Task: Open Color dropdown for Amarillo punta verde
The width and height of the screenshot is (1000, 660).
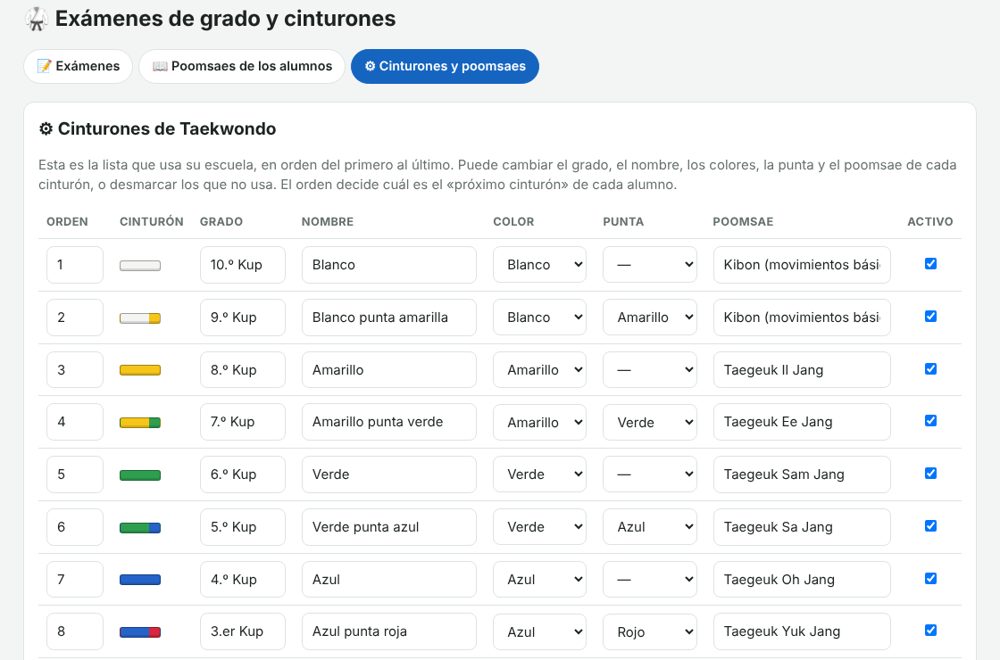Action: point(540,422)
